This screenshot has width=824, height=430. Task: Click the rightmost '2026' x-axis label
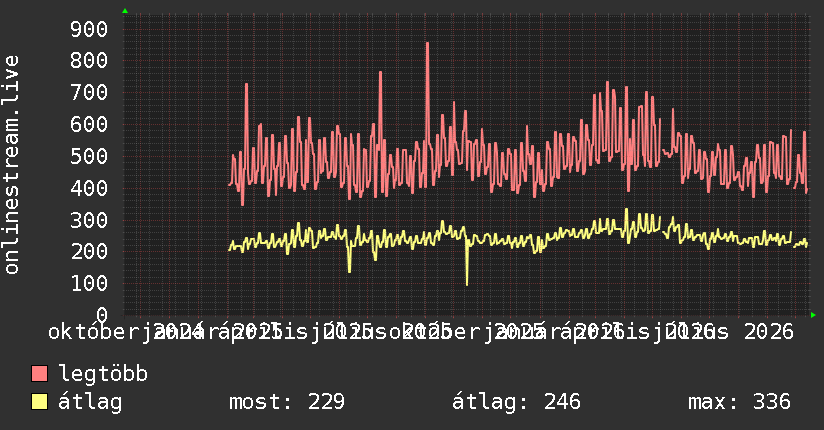[x=769, y=332]
